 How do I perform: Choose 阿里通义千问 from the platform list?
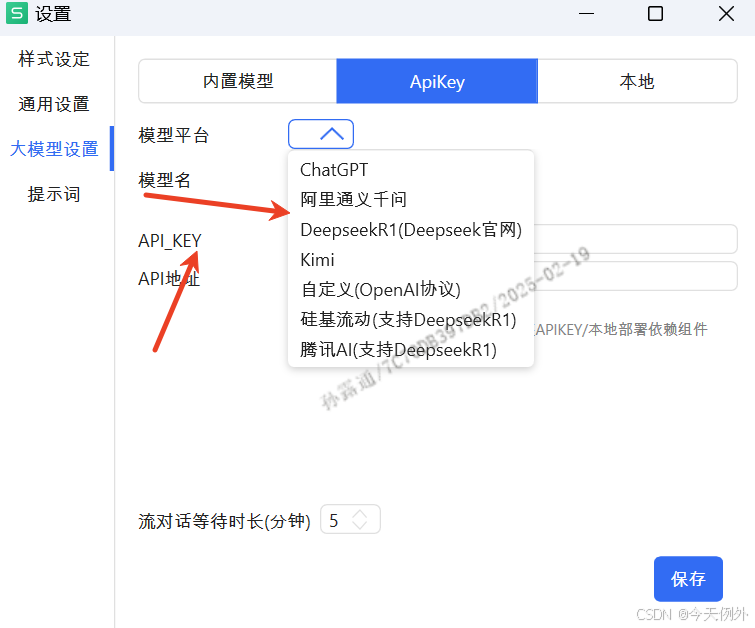(353, 199)
